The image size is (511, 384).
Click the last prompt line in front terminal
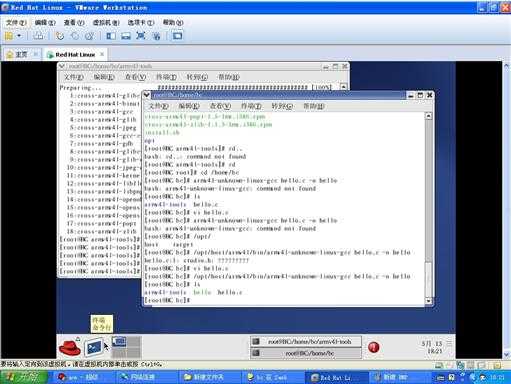tap(167, 300)
